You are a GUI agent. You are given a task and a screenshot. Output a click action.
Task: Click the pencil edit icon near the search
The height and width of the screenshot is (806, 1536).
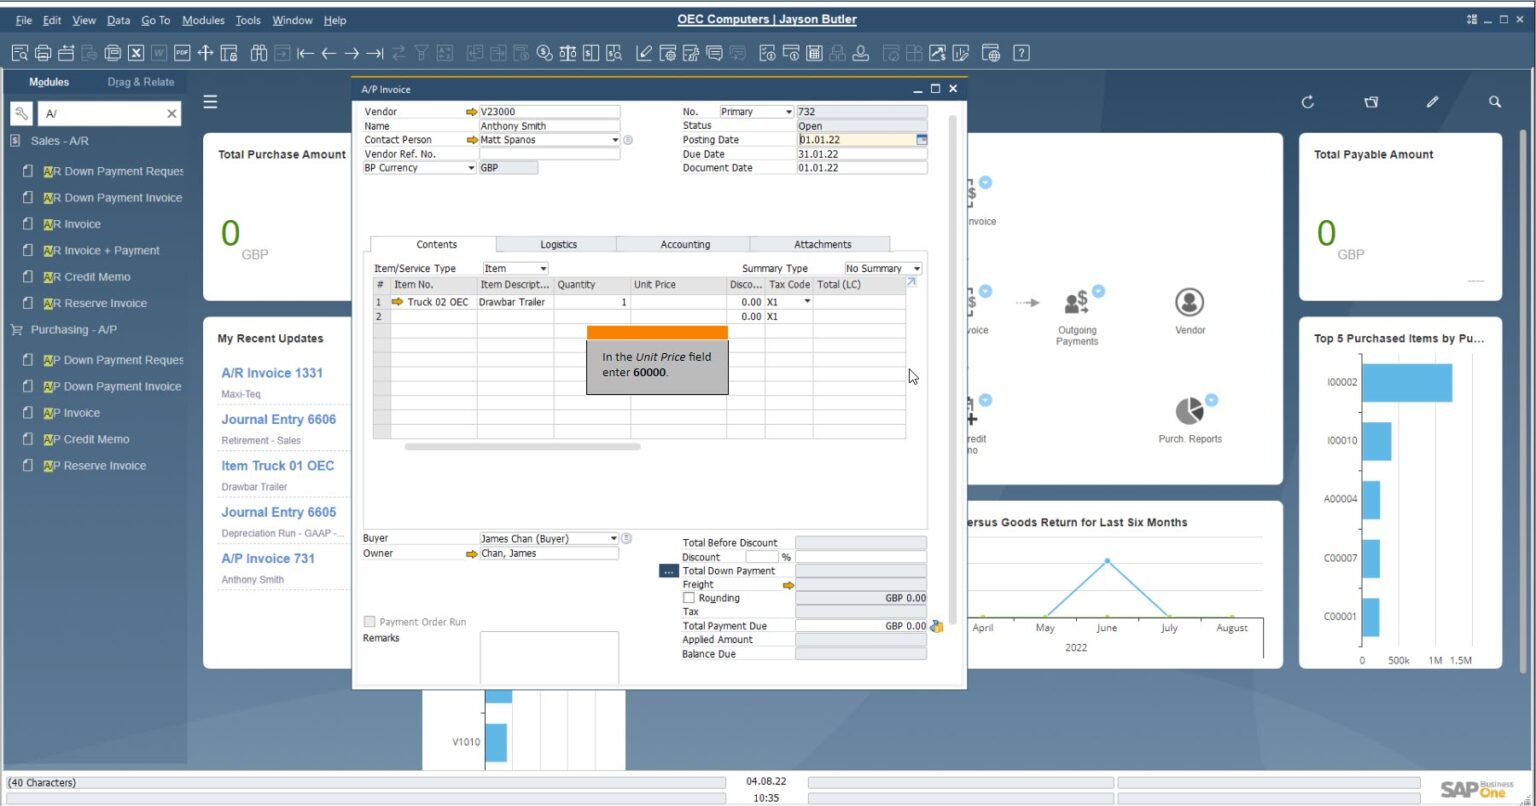click(1432, 101)
